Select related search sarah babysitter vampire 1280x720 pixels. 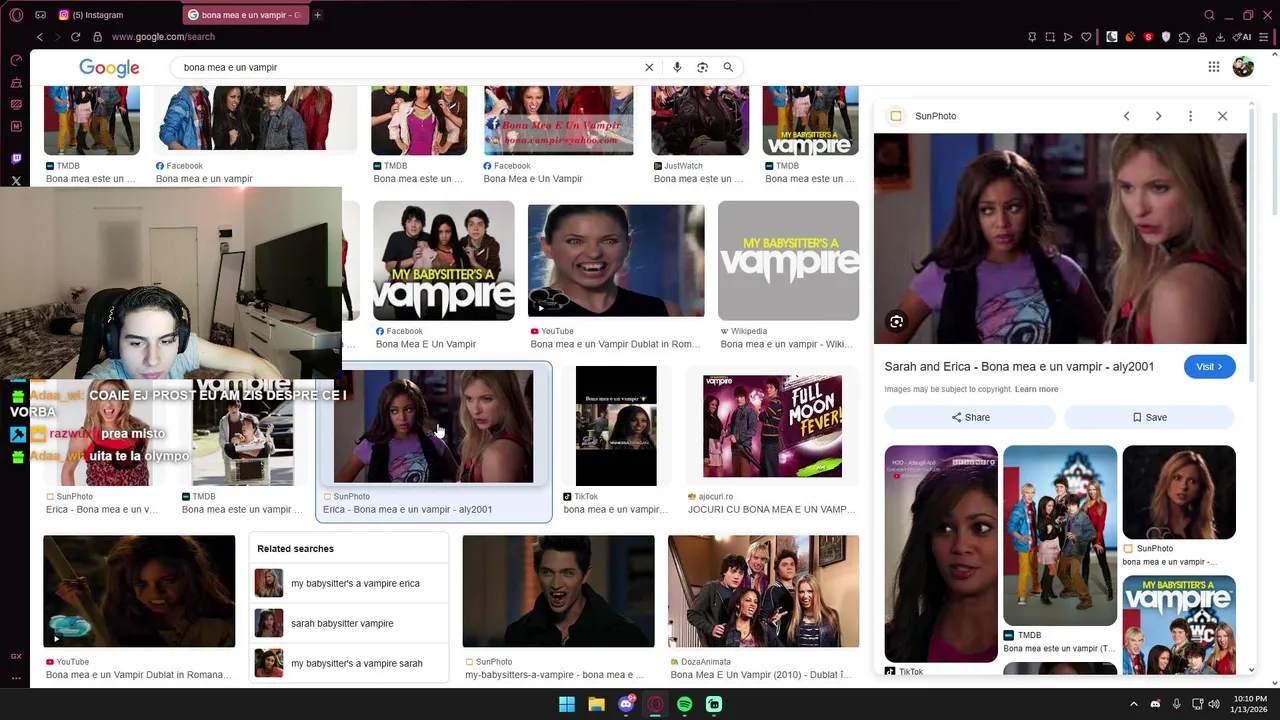(349, 623)
